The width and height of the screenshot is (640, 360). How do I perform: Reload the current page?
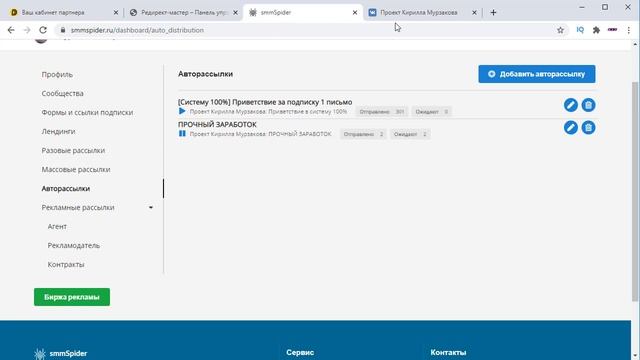tap(43, 30)
